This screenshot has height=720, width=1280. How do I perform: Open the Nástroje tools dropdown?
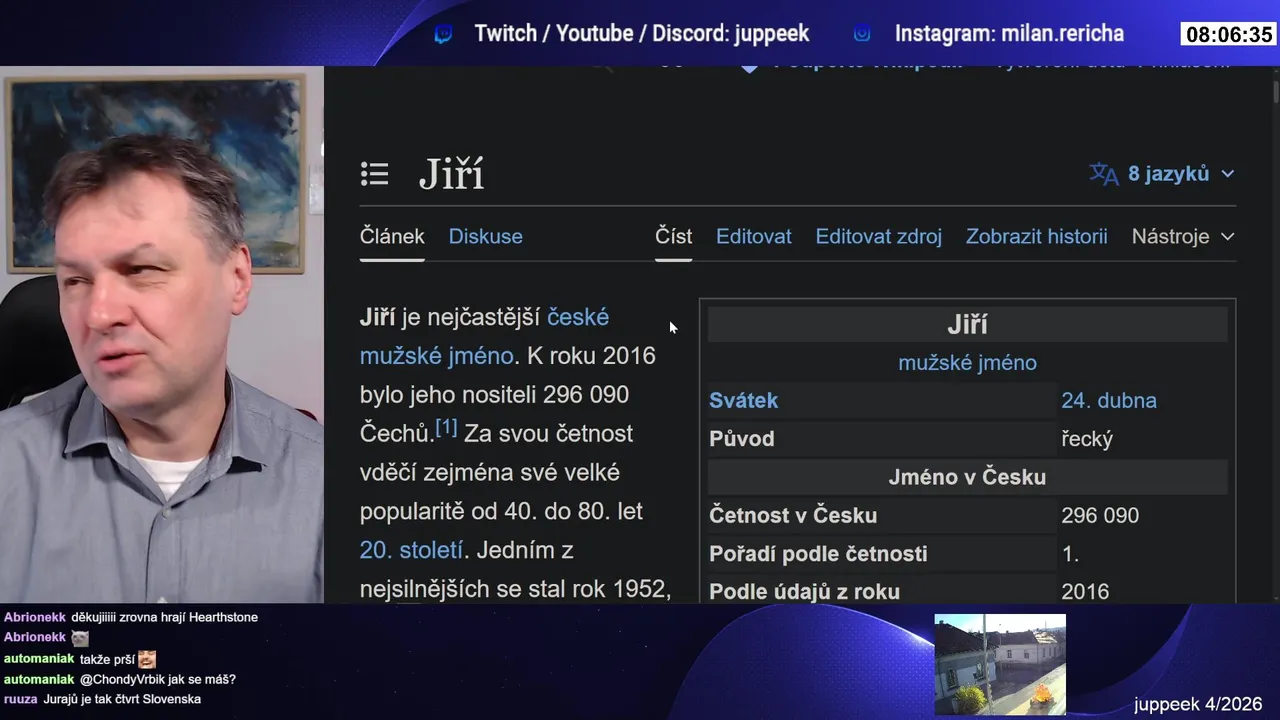click(1183, 237)
